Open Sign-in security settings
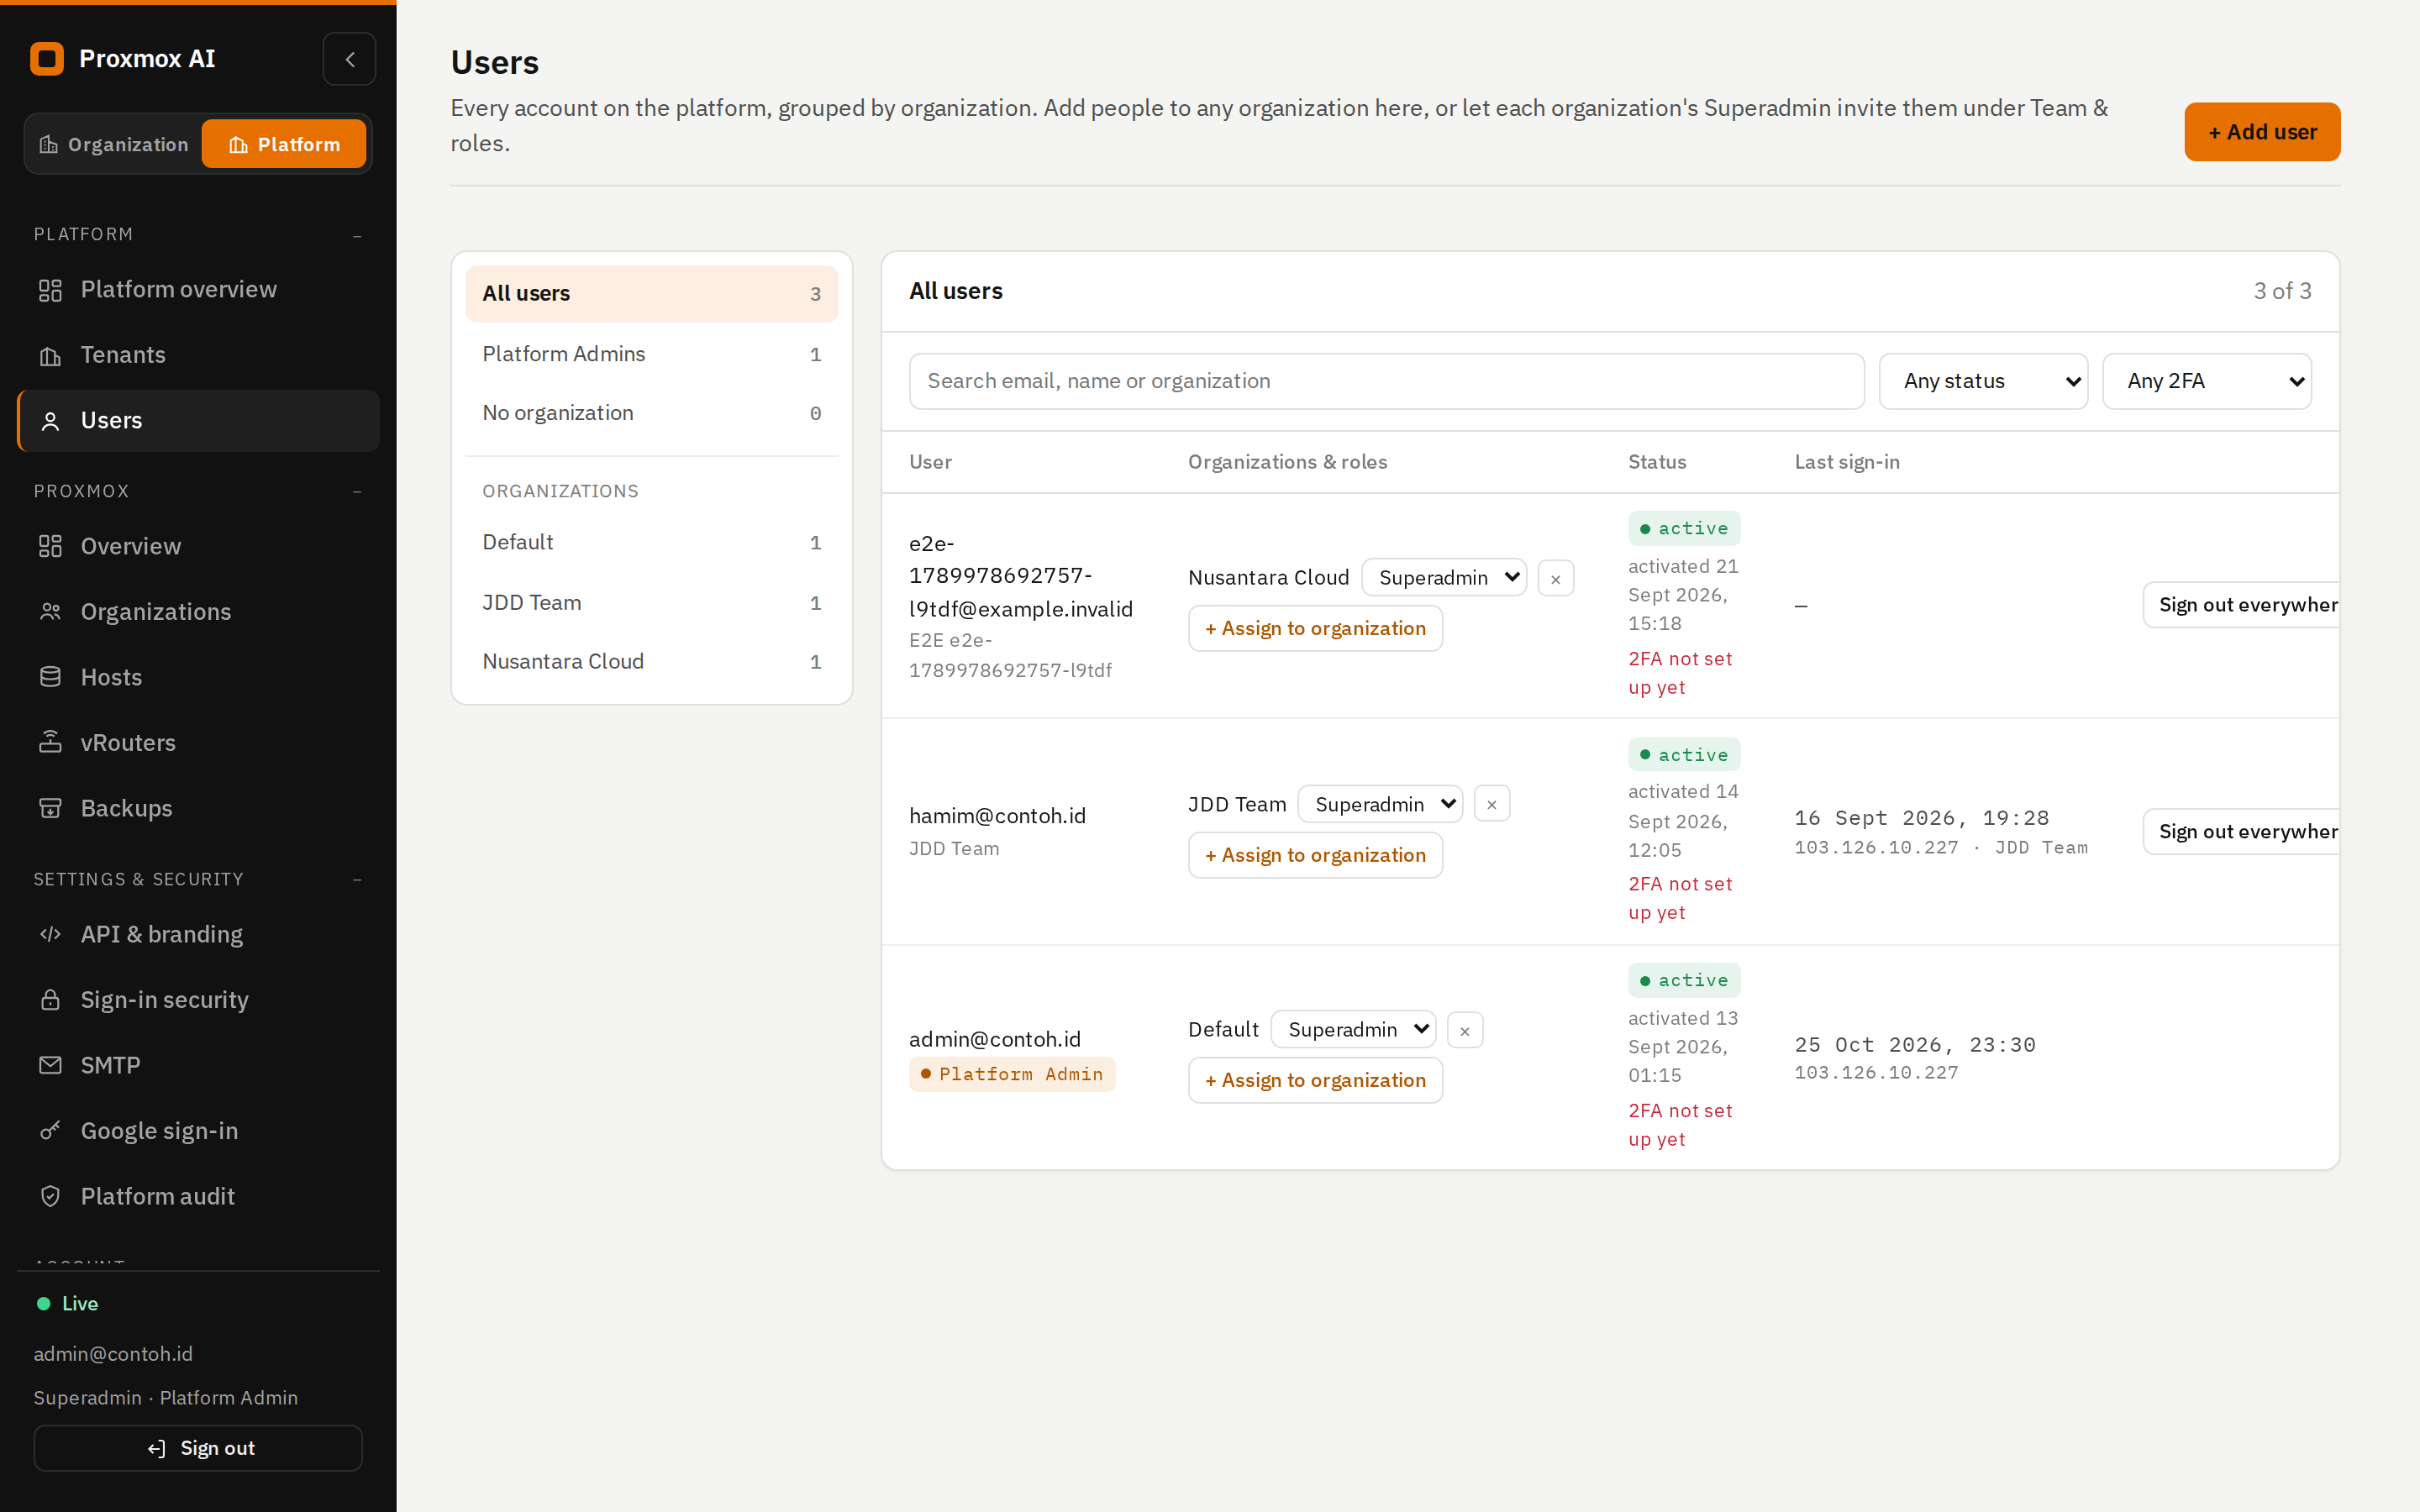This screenshot has width=2420, height=1512. click(x=198, y=1000)
